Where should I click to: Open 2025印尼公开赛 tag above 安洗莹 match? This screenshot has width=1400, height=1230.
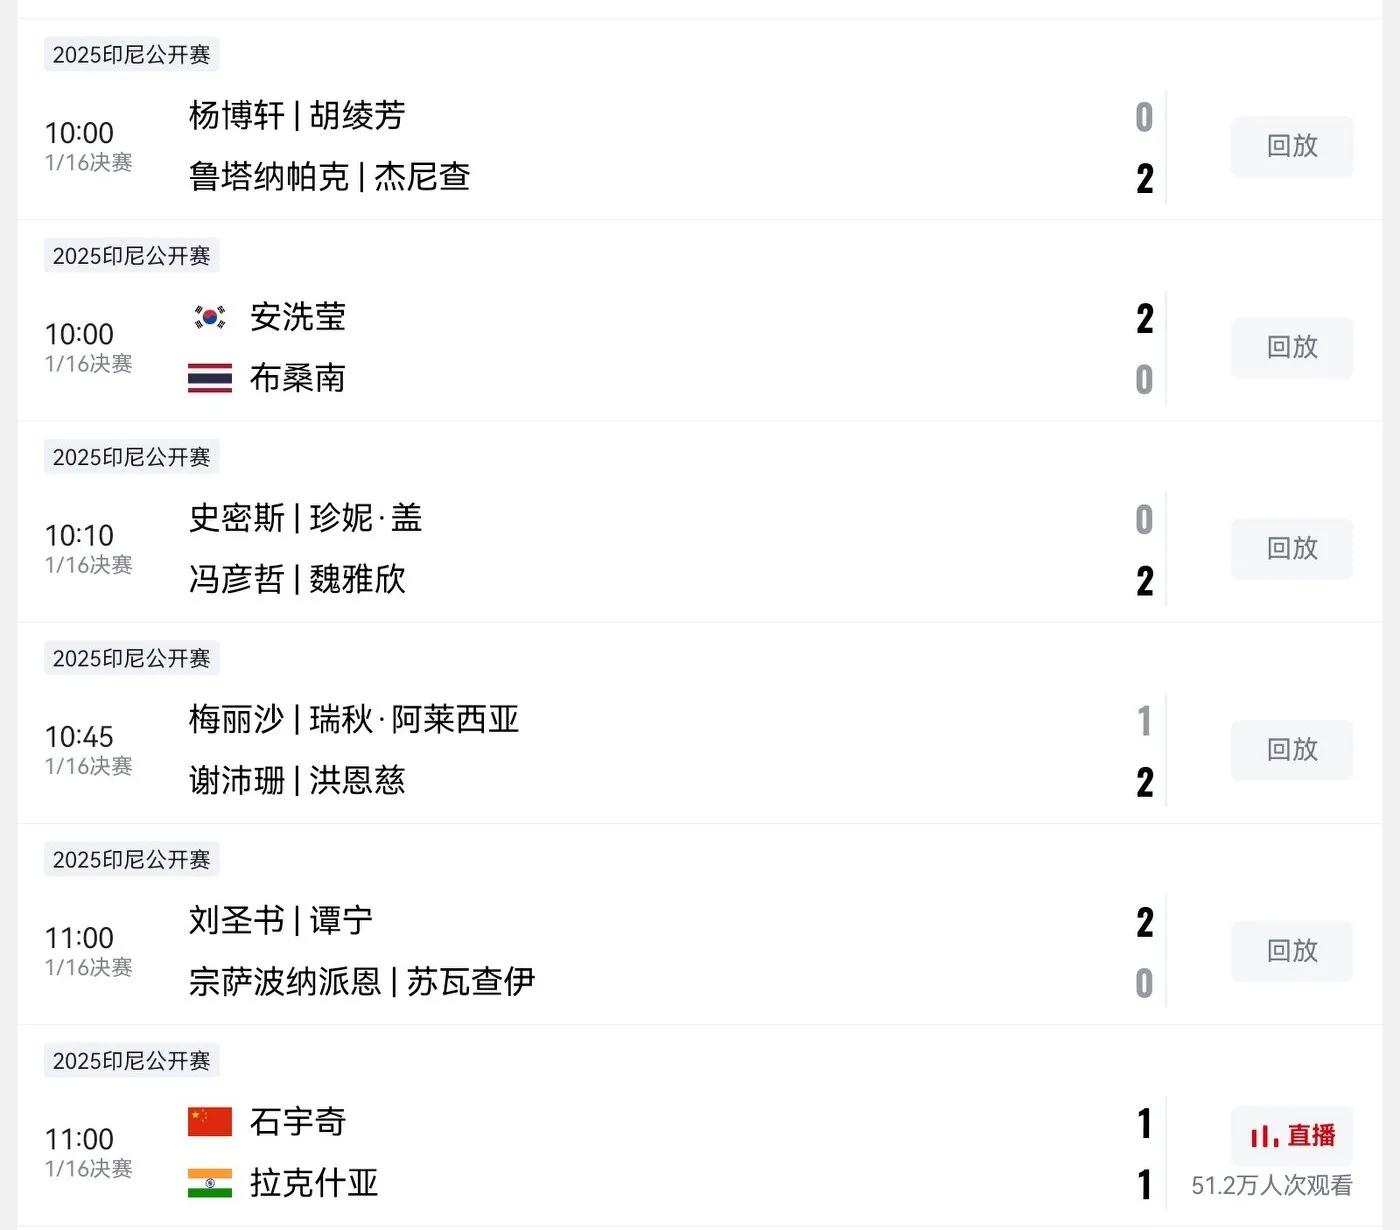(x=132, y=256)
